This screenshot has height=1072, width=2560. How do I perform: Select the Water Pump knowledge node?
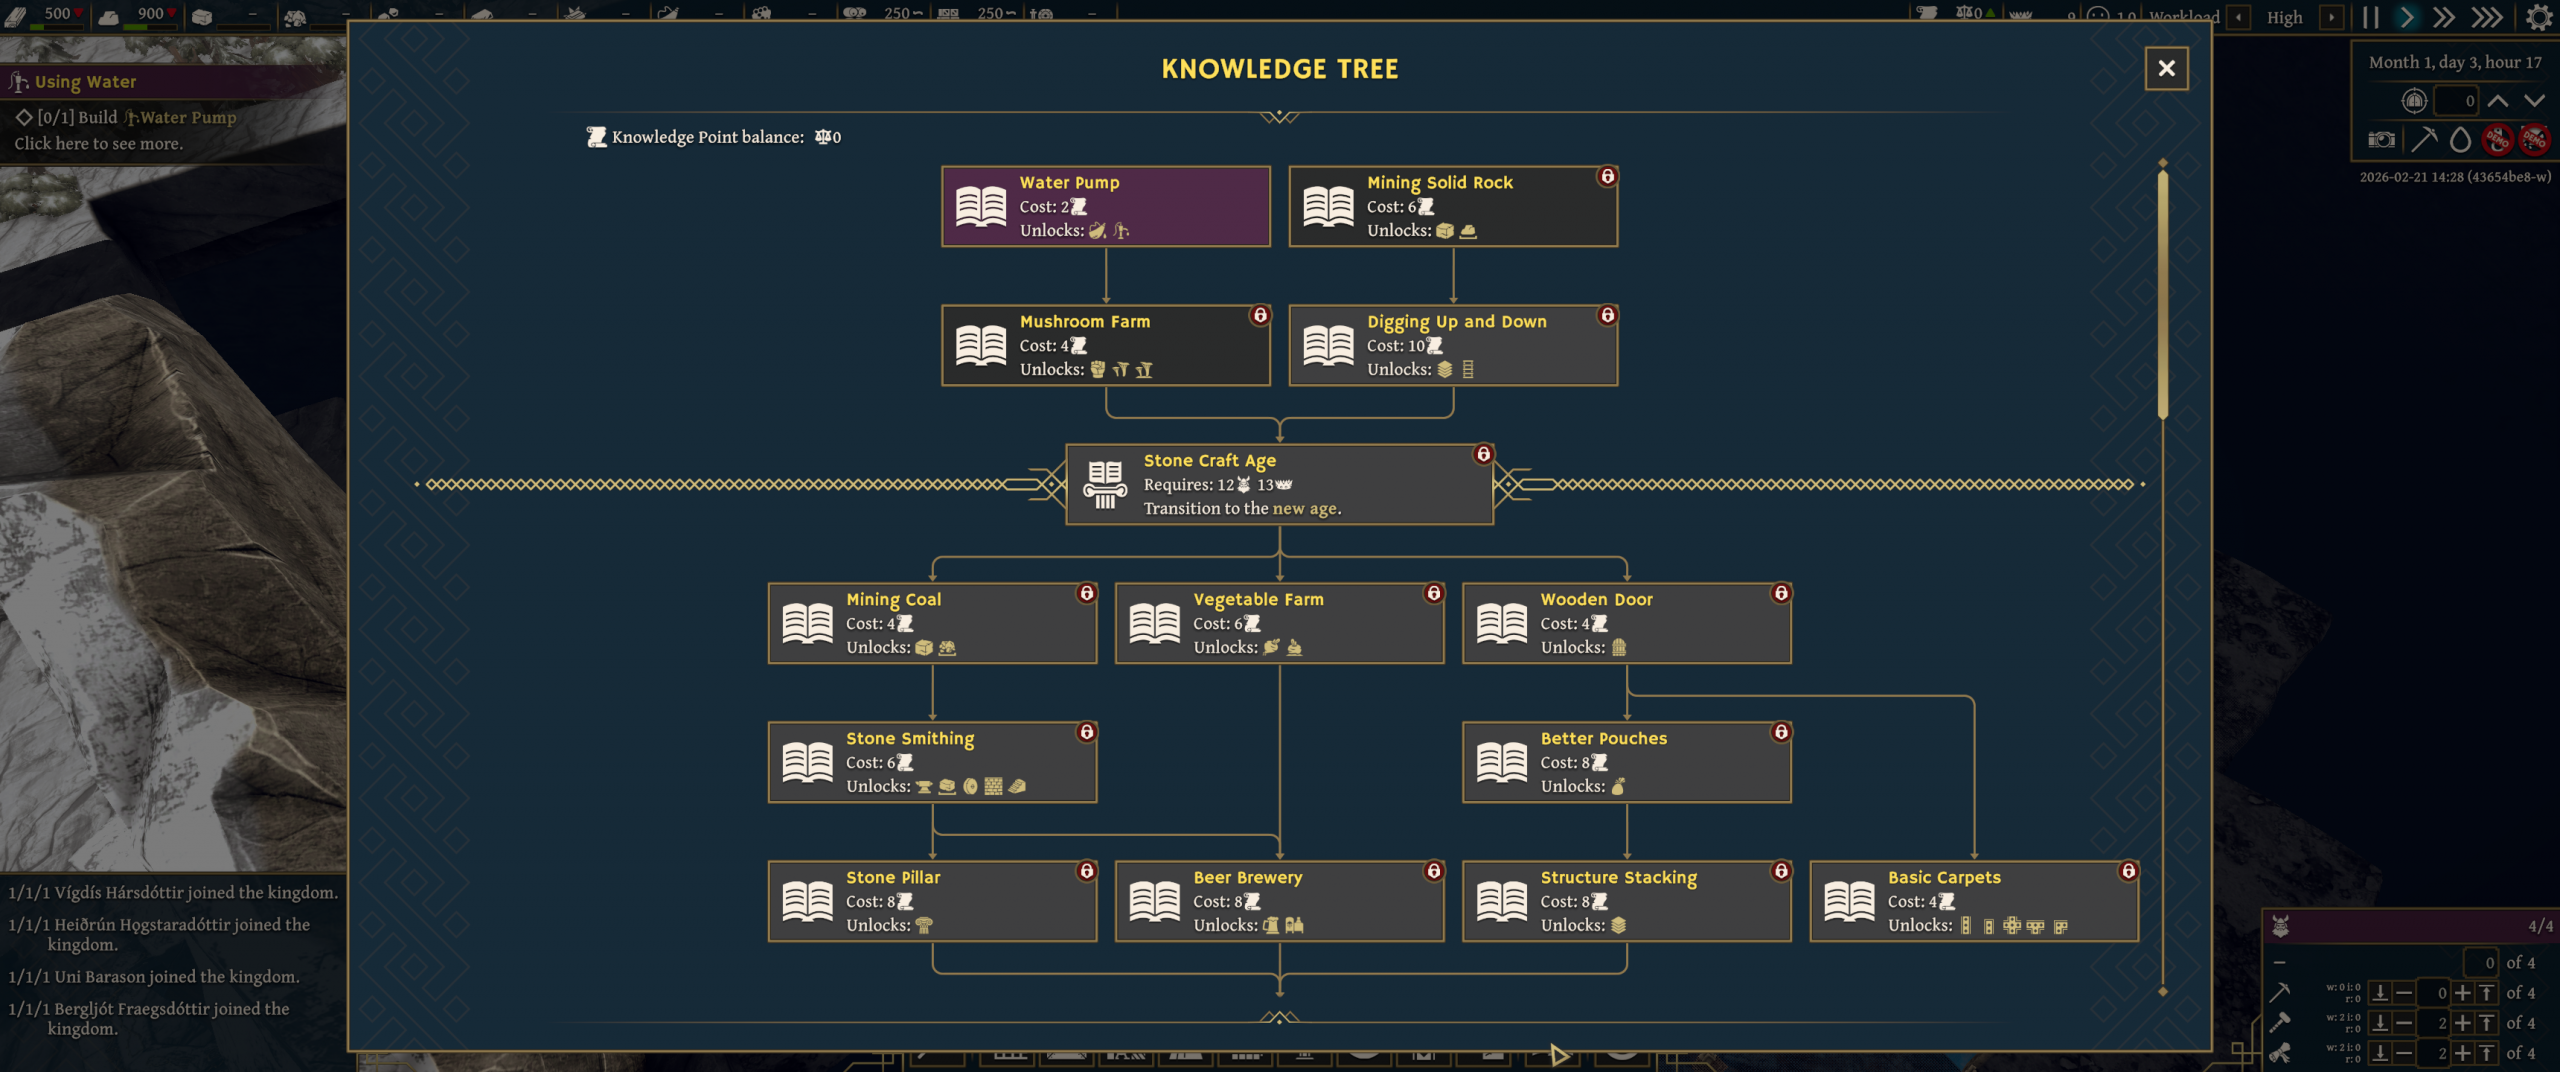tap(1105, 206)
